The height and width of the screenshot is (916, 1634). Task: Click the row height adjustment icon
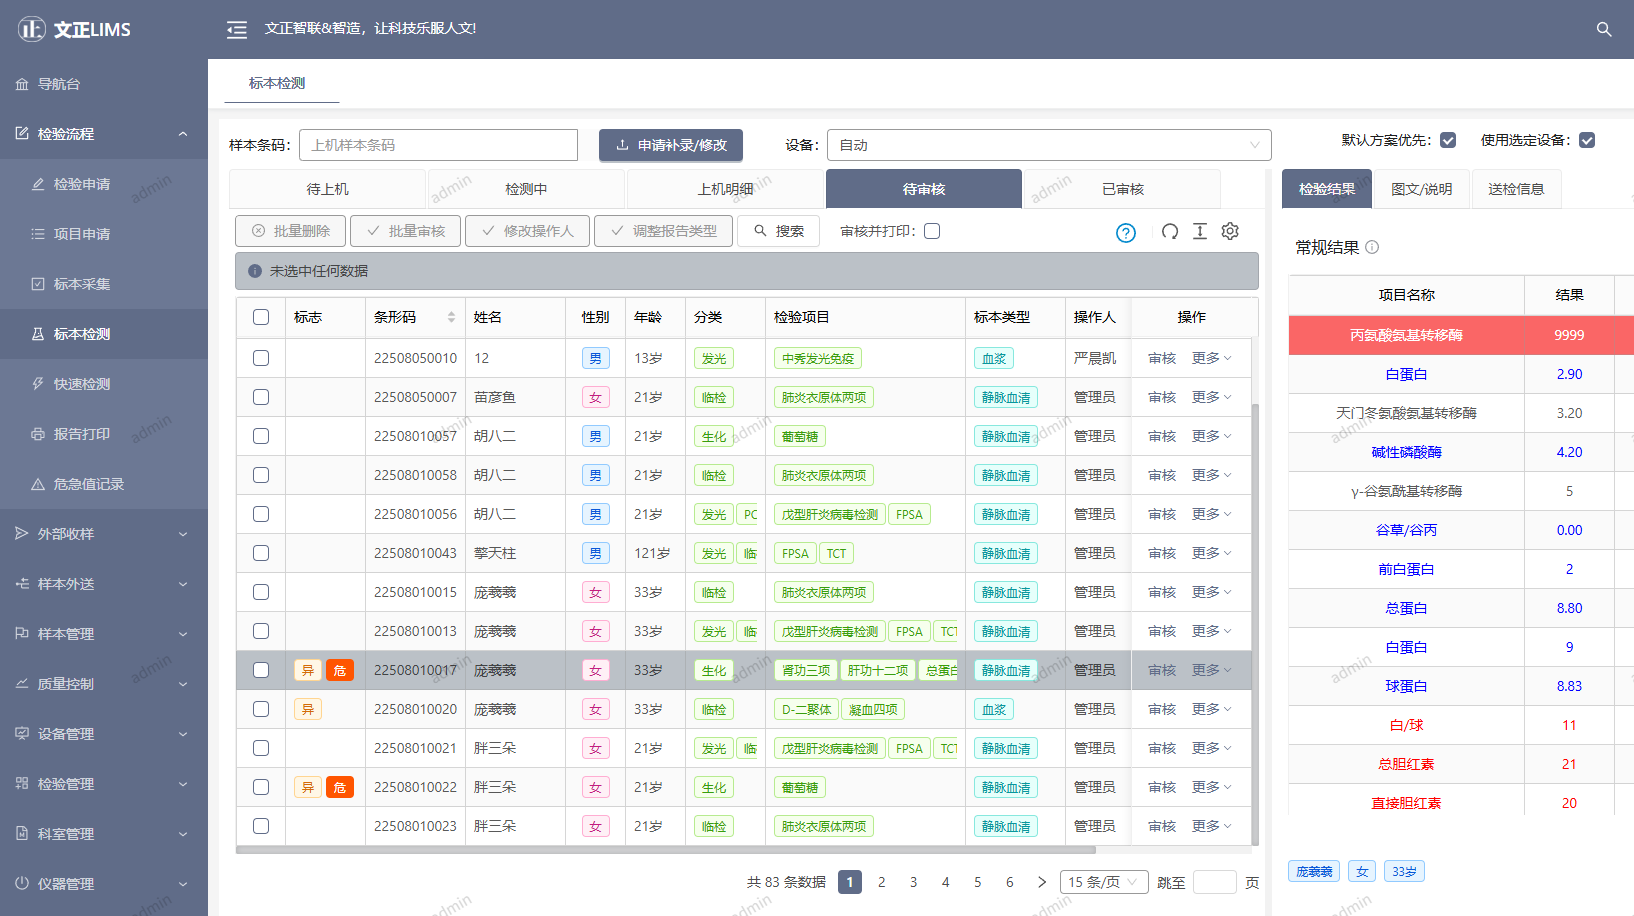1200,231
